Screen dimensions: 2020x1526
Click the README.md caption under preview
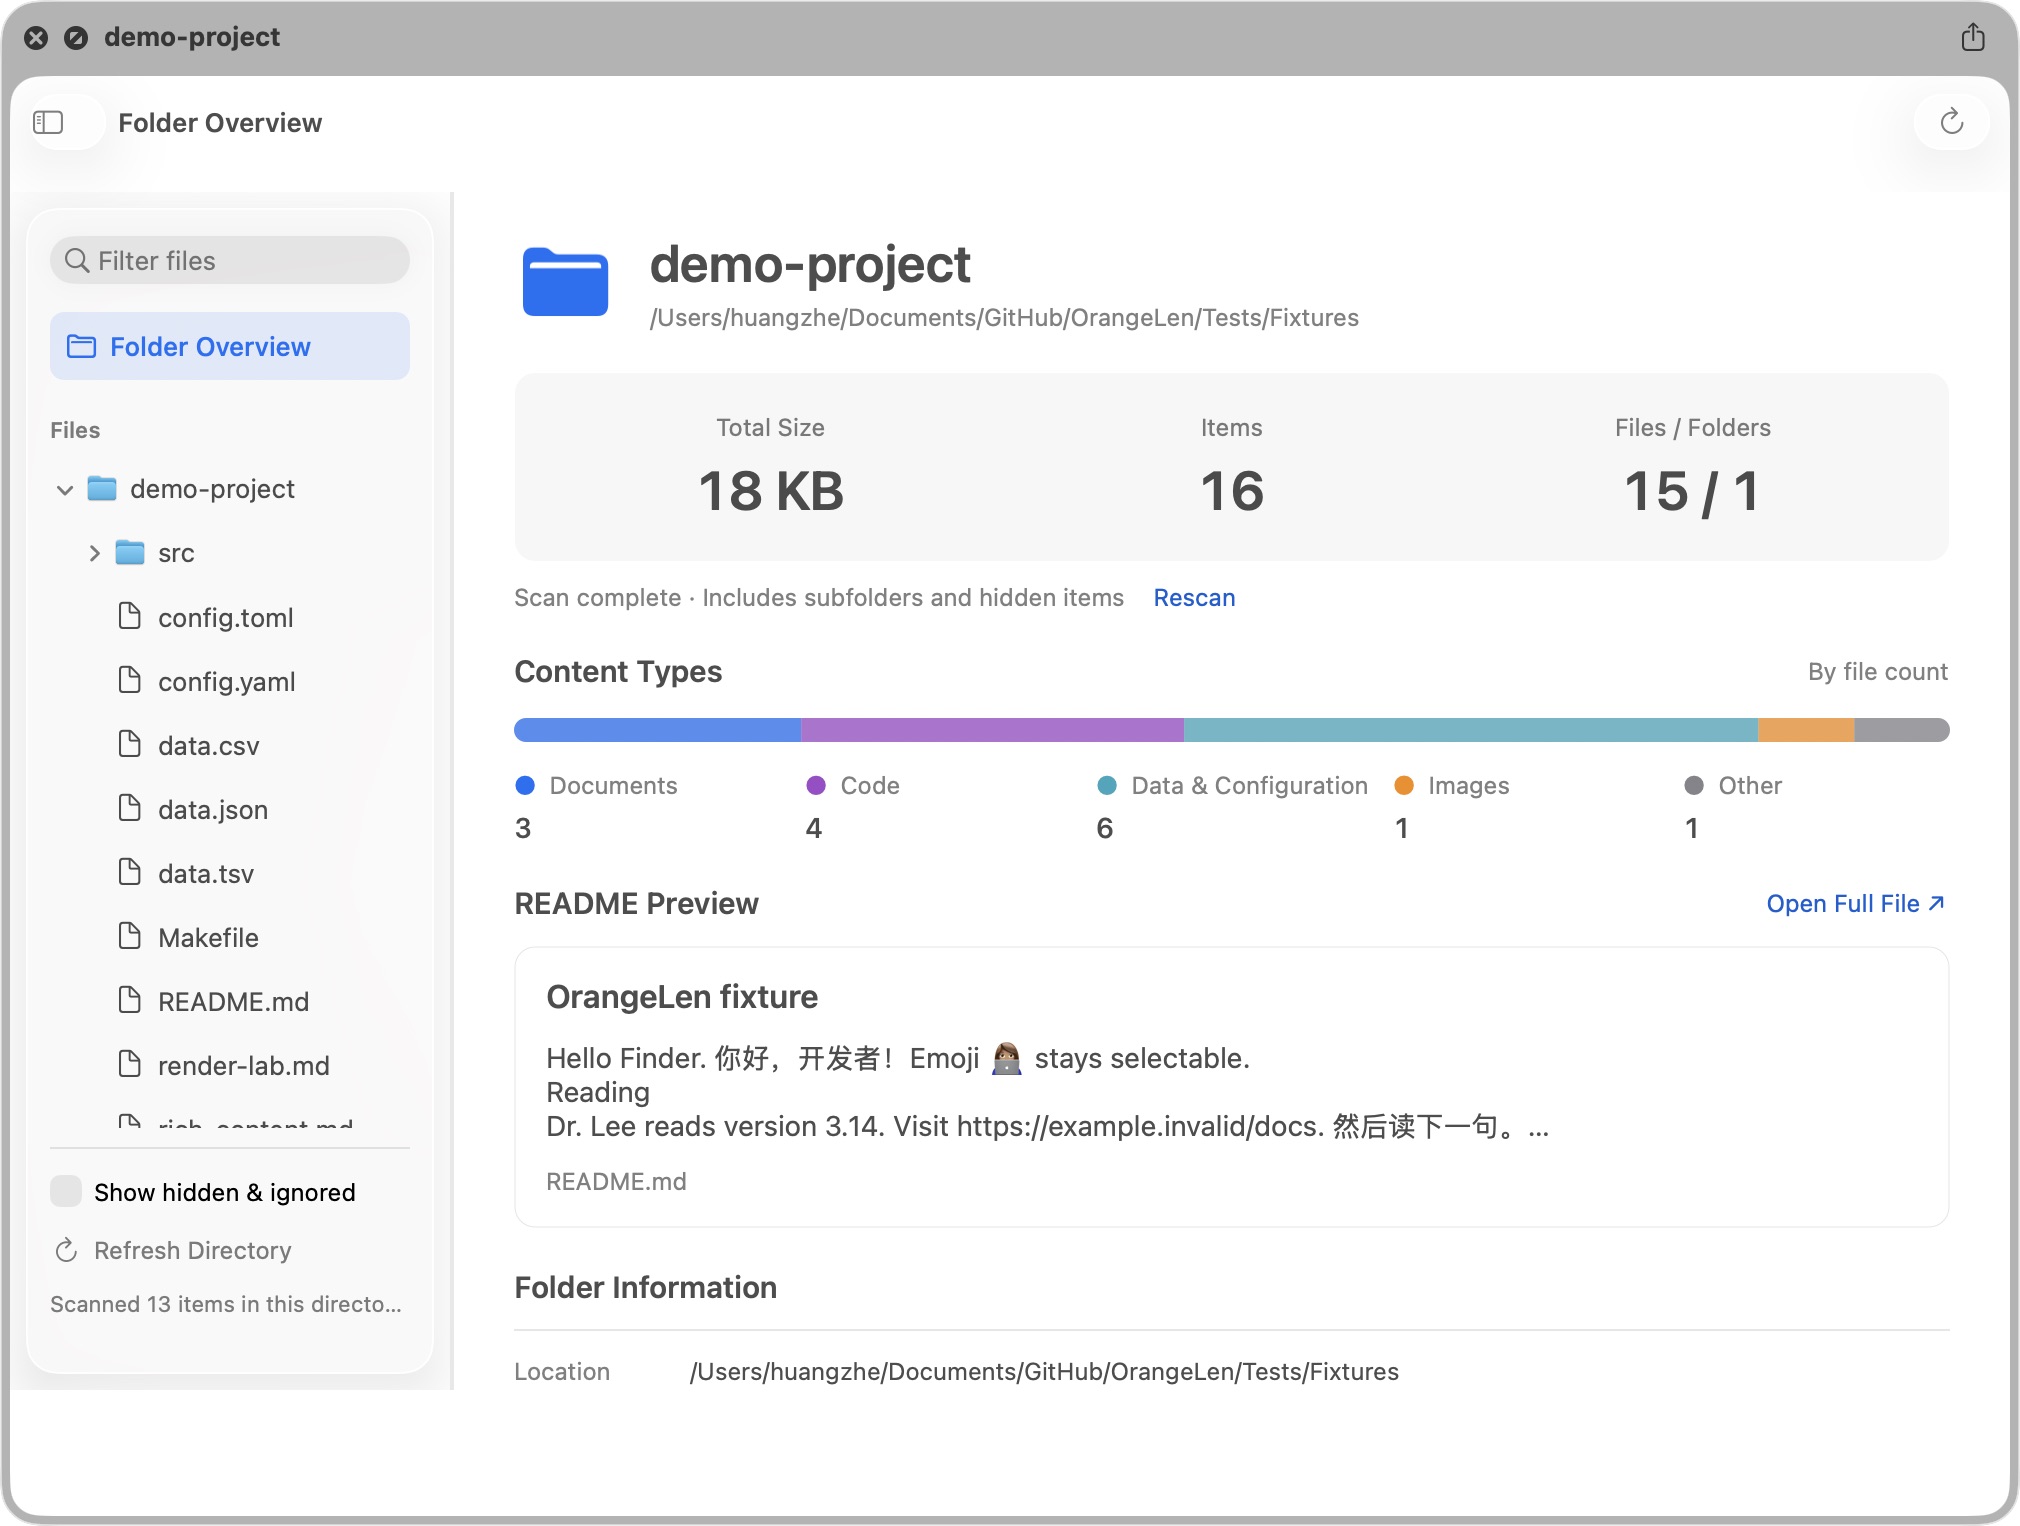tap(616, 1182)
